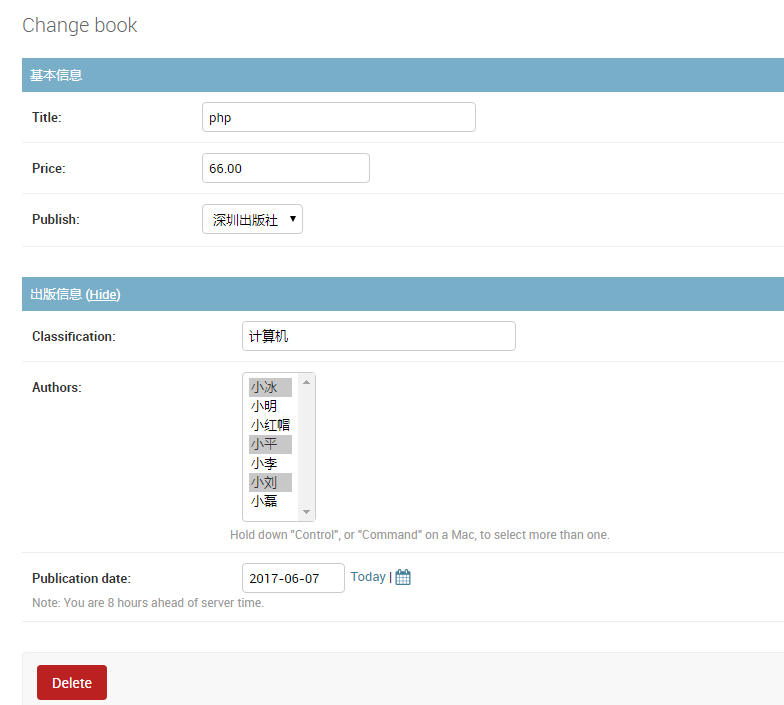
Task: Click the 基本信息 section header
Action: [x=403, y=75]
